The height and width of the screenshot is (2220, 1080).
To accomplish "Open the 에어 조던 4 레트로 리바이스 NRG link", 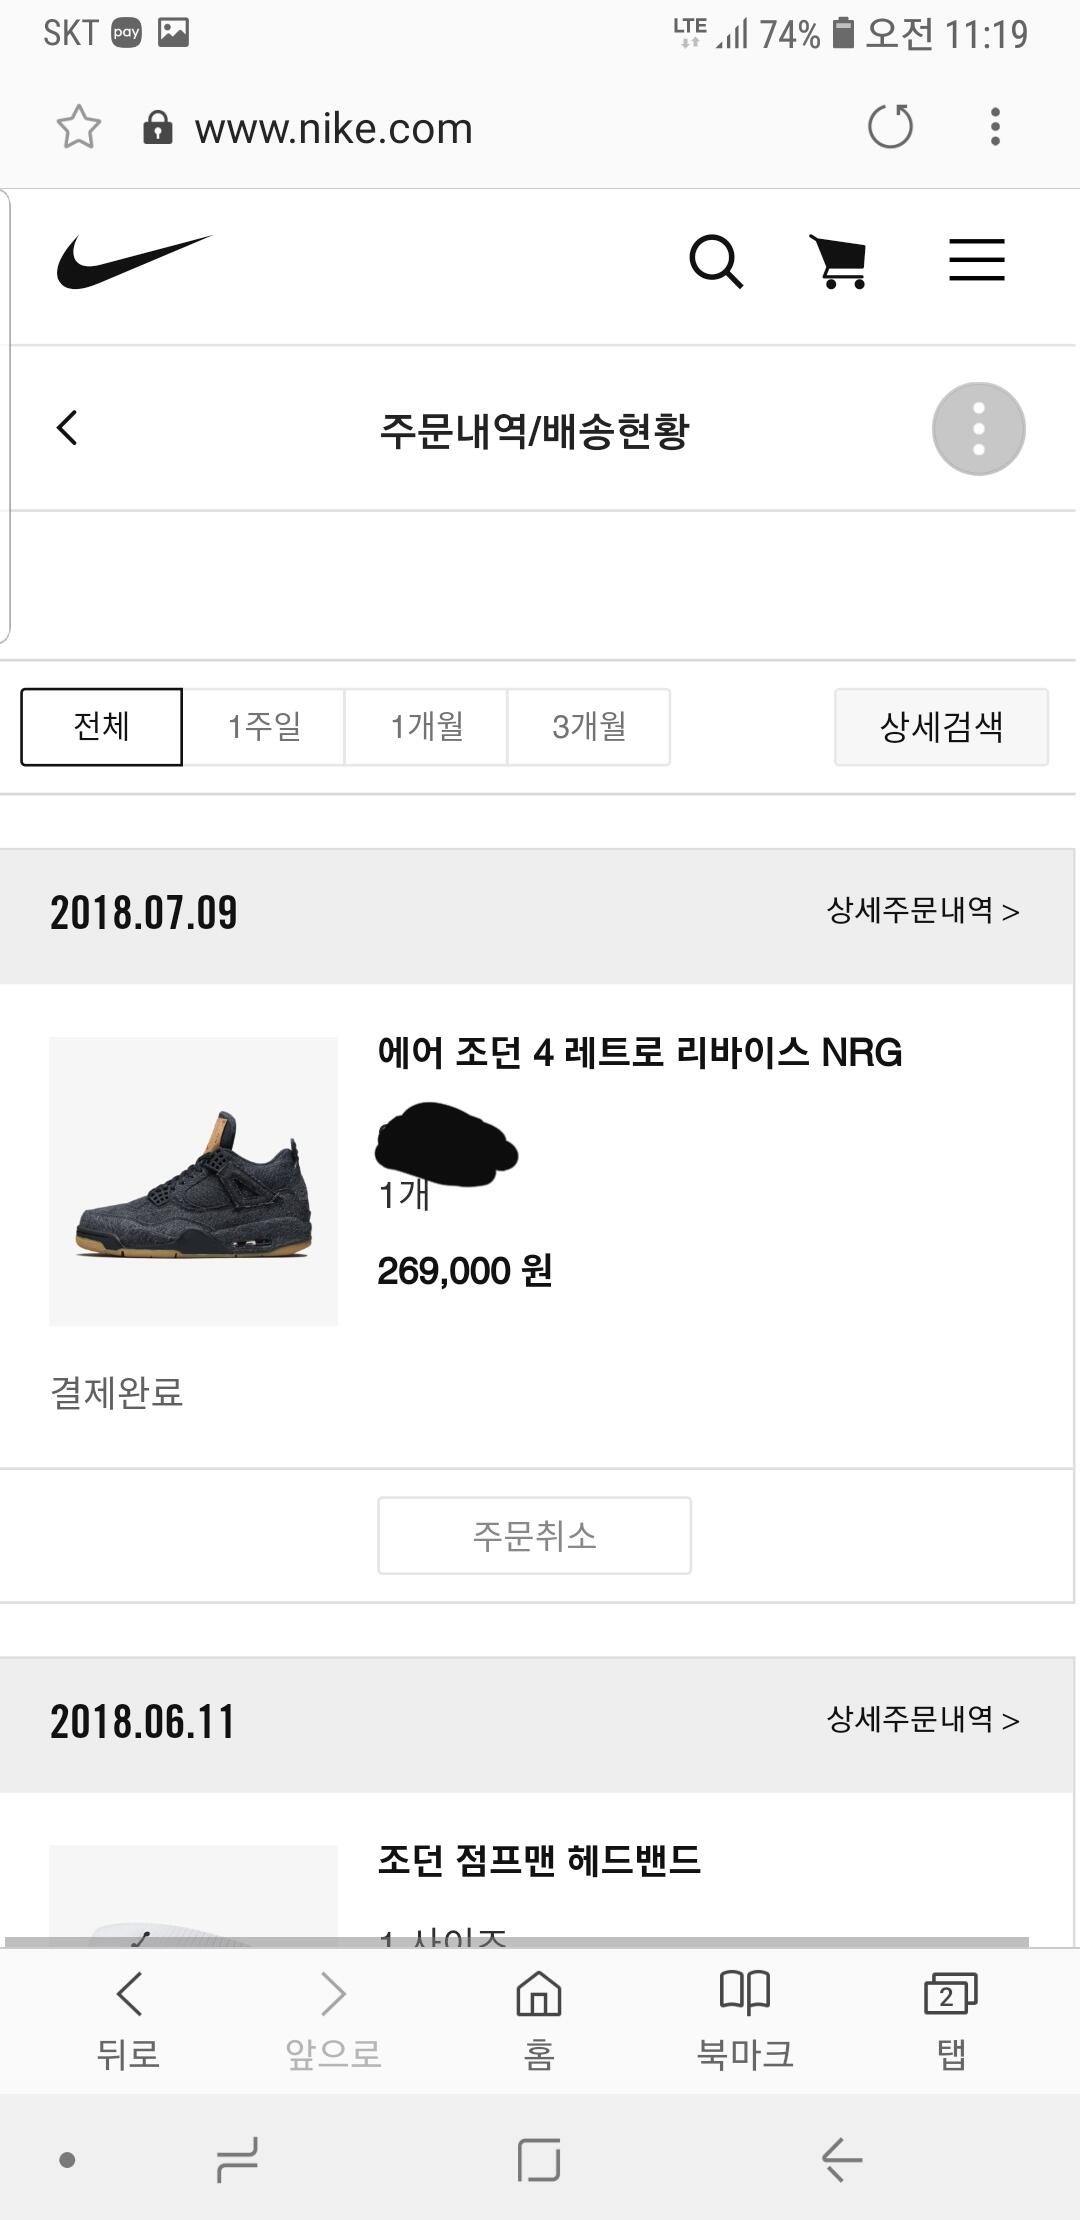I will (640, 1053).
